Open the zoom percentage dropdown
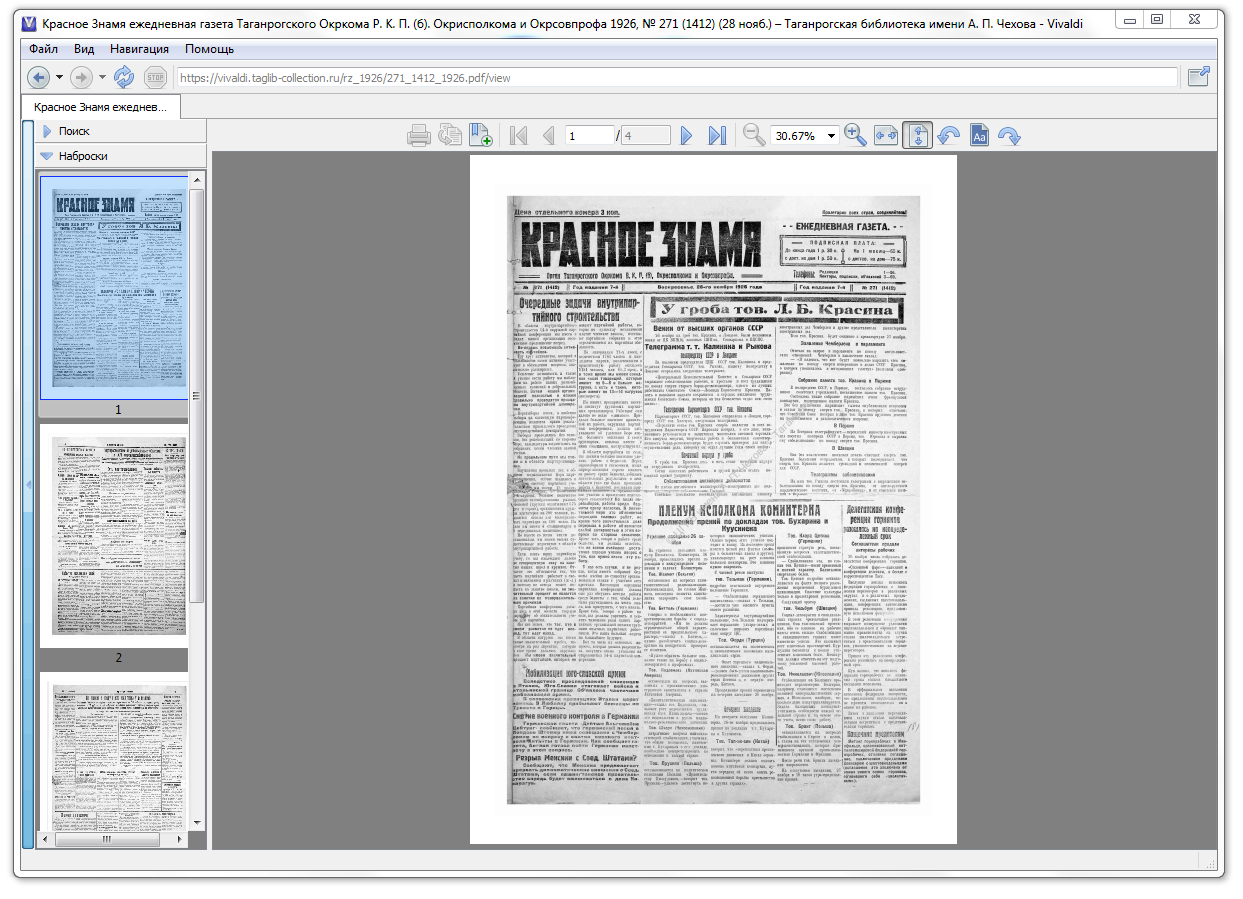 (x=831, y=136)
